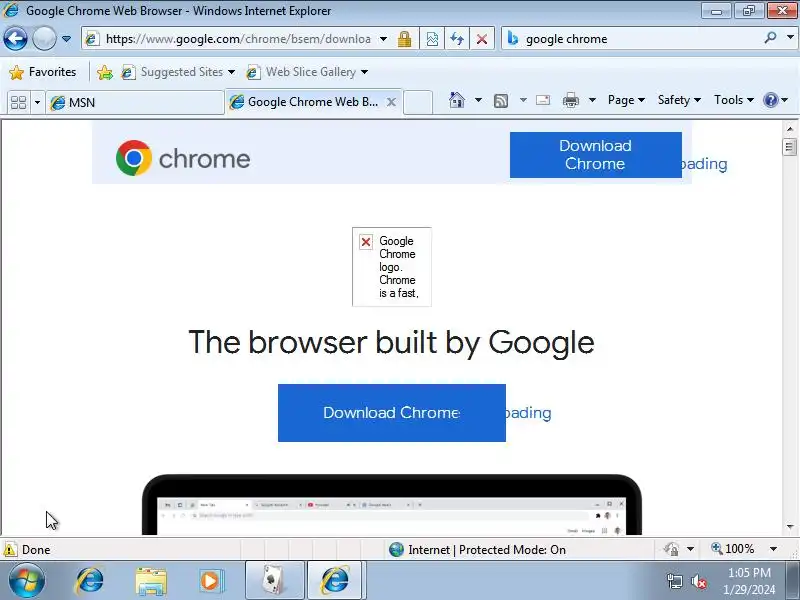
Task: Click the privacy report status icon
Action: [x=671, y=549]
